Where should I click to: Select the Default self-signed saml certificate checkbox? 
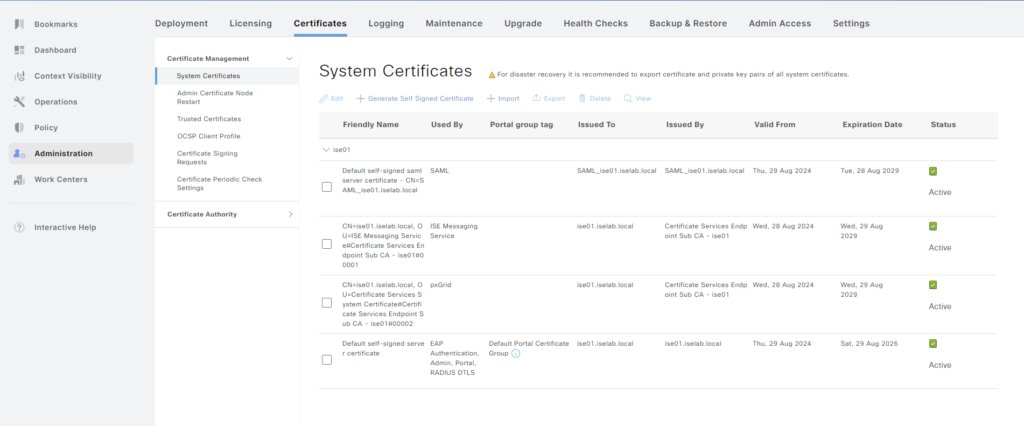pos(327,187)
